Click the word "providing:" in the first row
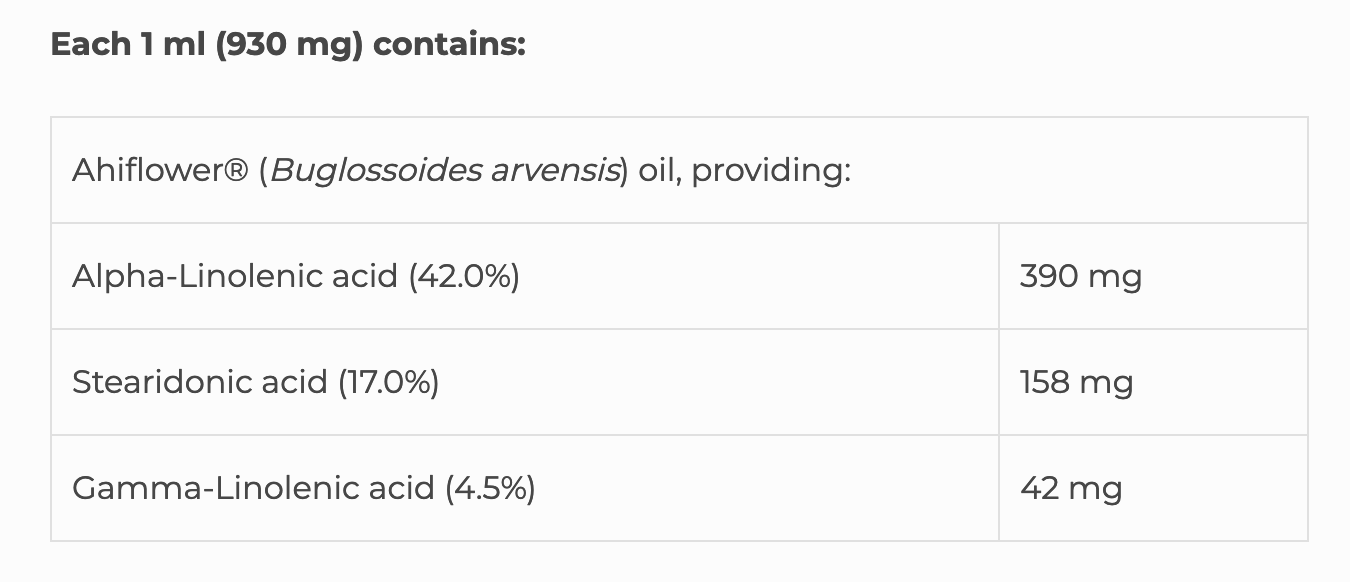 771,171
